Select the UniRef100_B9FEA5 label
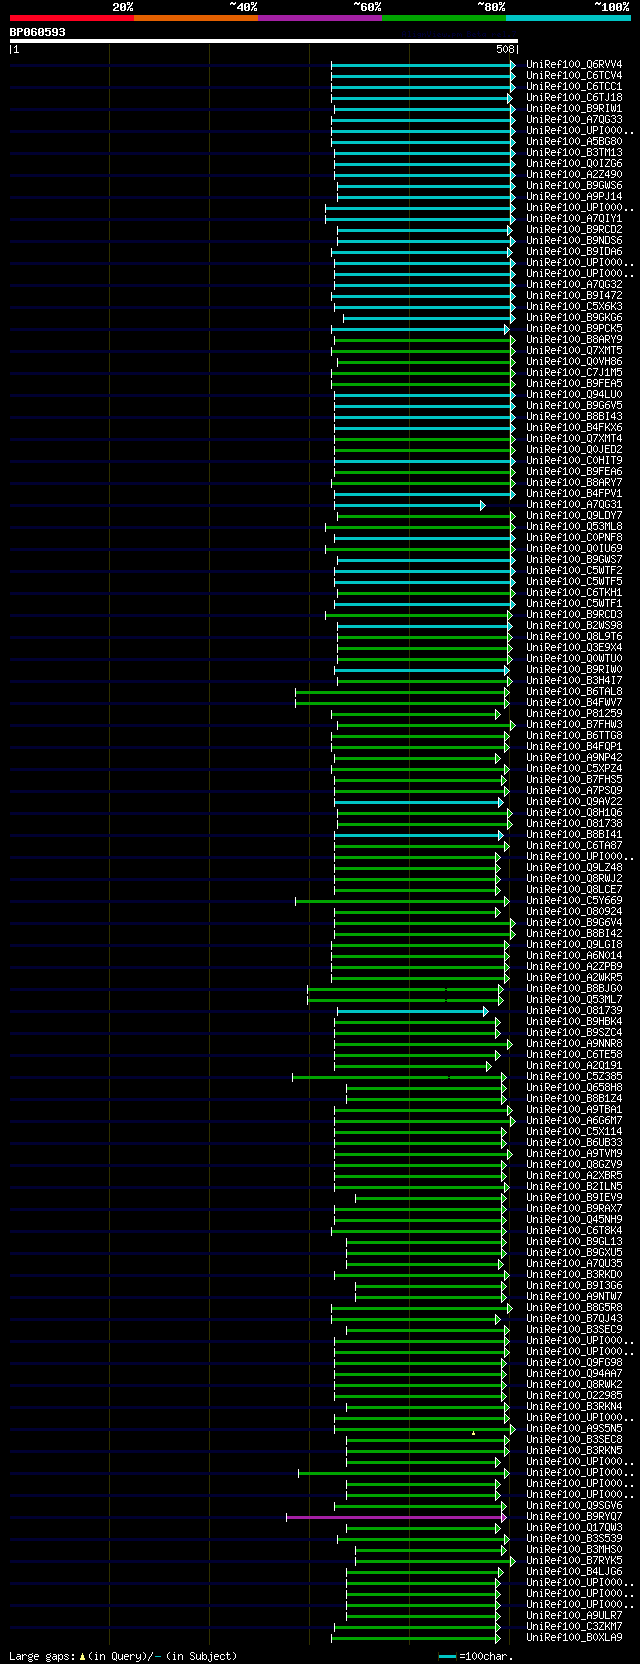This screenshot has height=1664, width=640. tap(574, 384)
